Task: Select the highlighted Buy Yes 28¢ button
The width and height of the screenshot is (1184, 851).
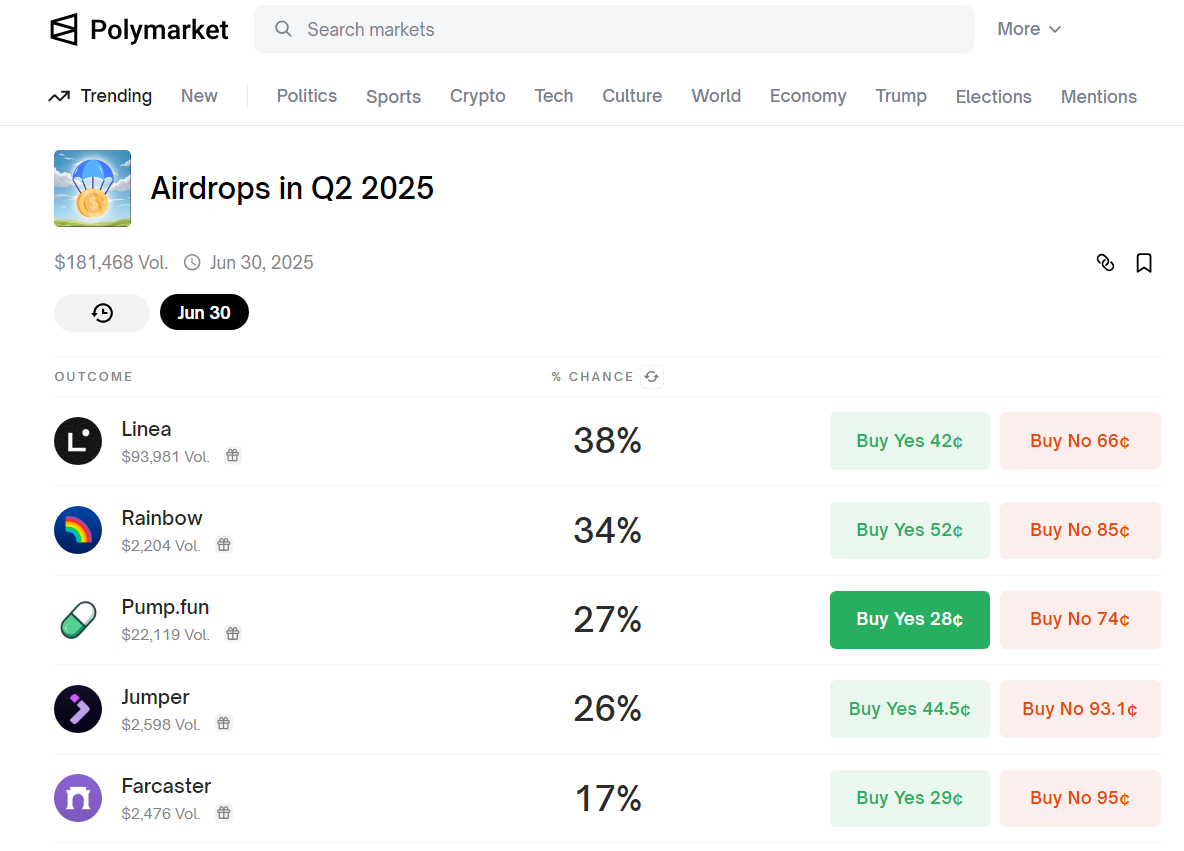Action: tap(909, 620)
